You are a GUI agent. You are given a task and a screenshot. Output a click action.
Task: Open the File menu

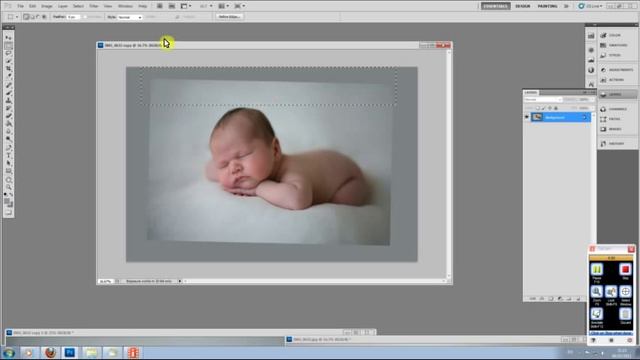(20, 6)
